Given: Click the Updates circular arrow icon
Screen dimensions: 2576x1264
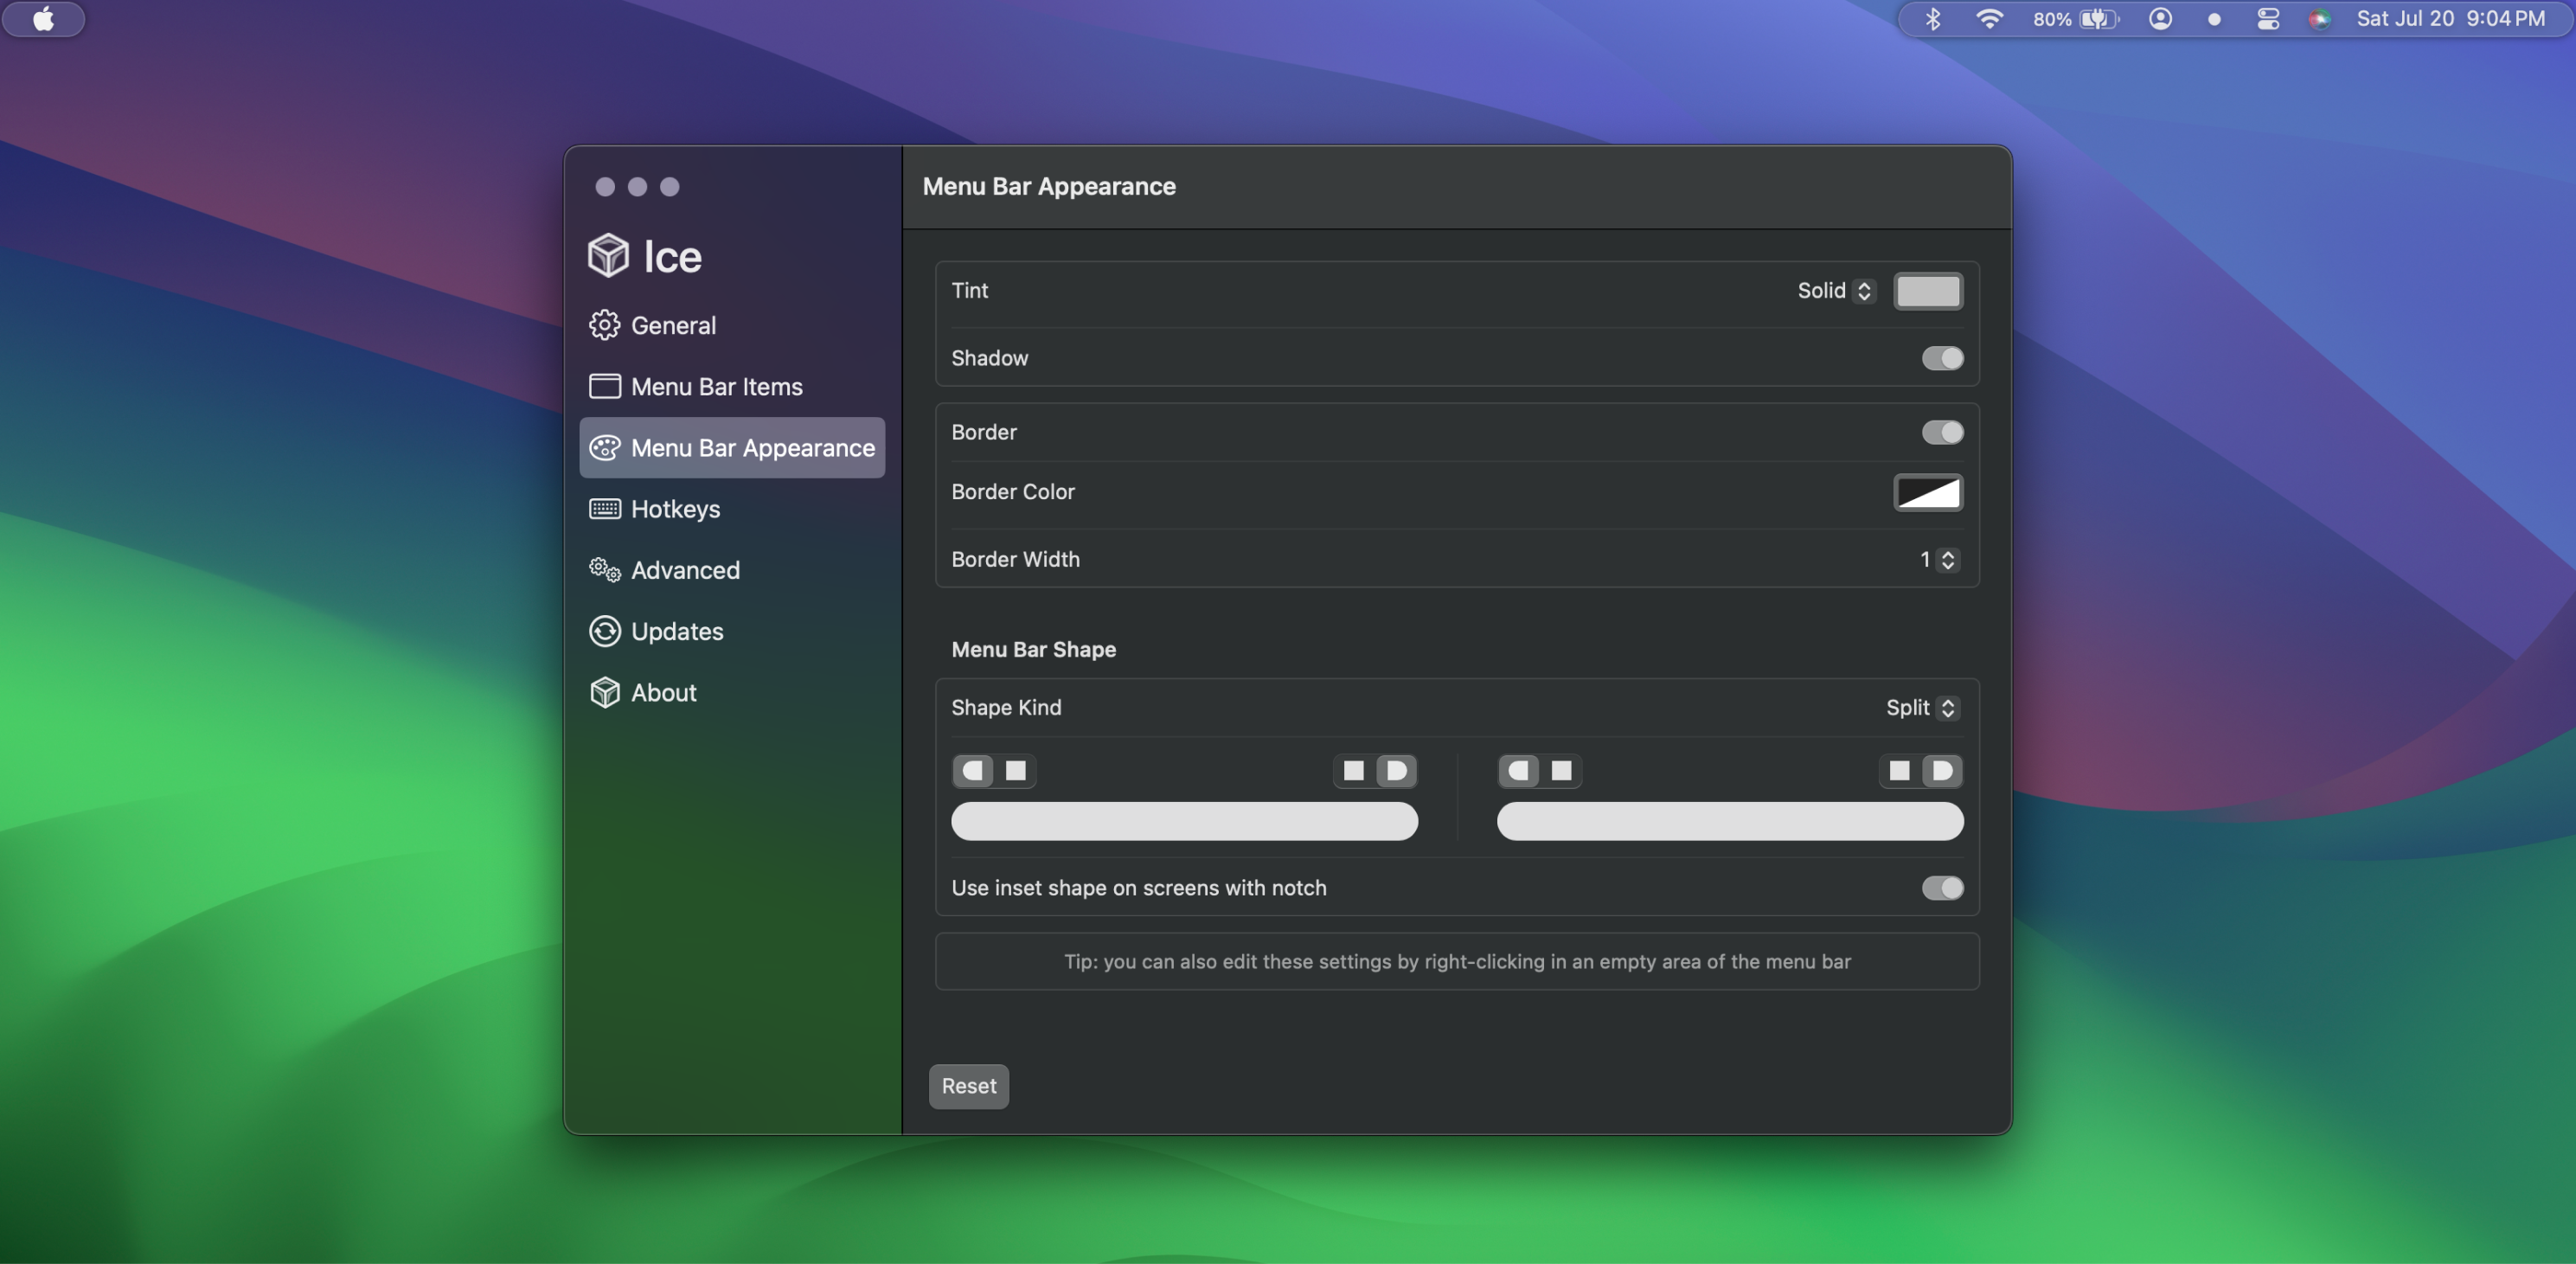Looking at the screenshot, I should pos(604,631).
